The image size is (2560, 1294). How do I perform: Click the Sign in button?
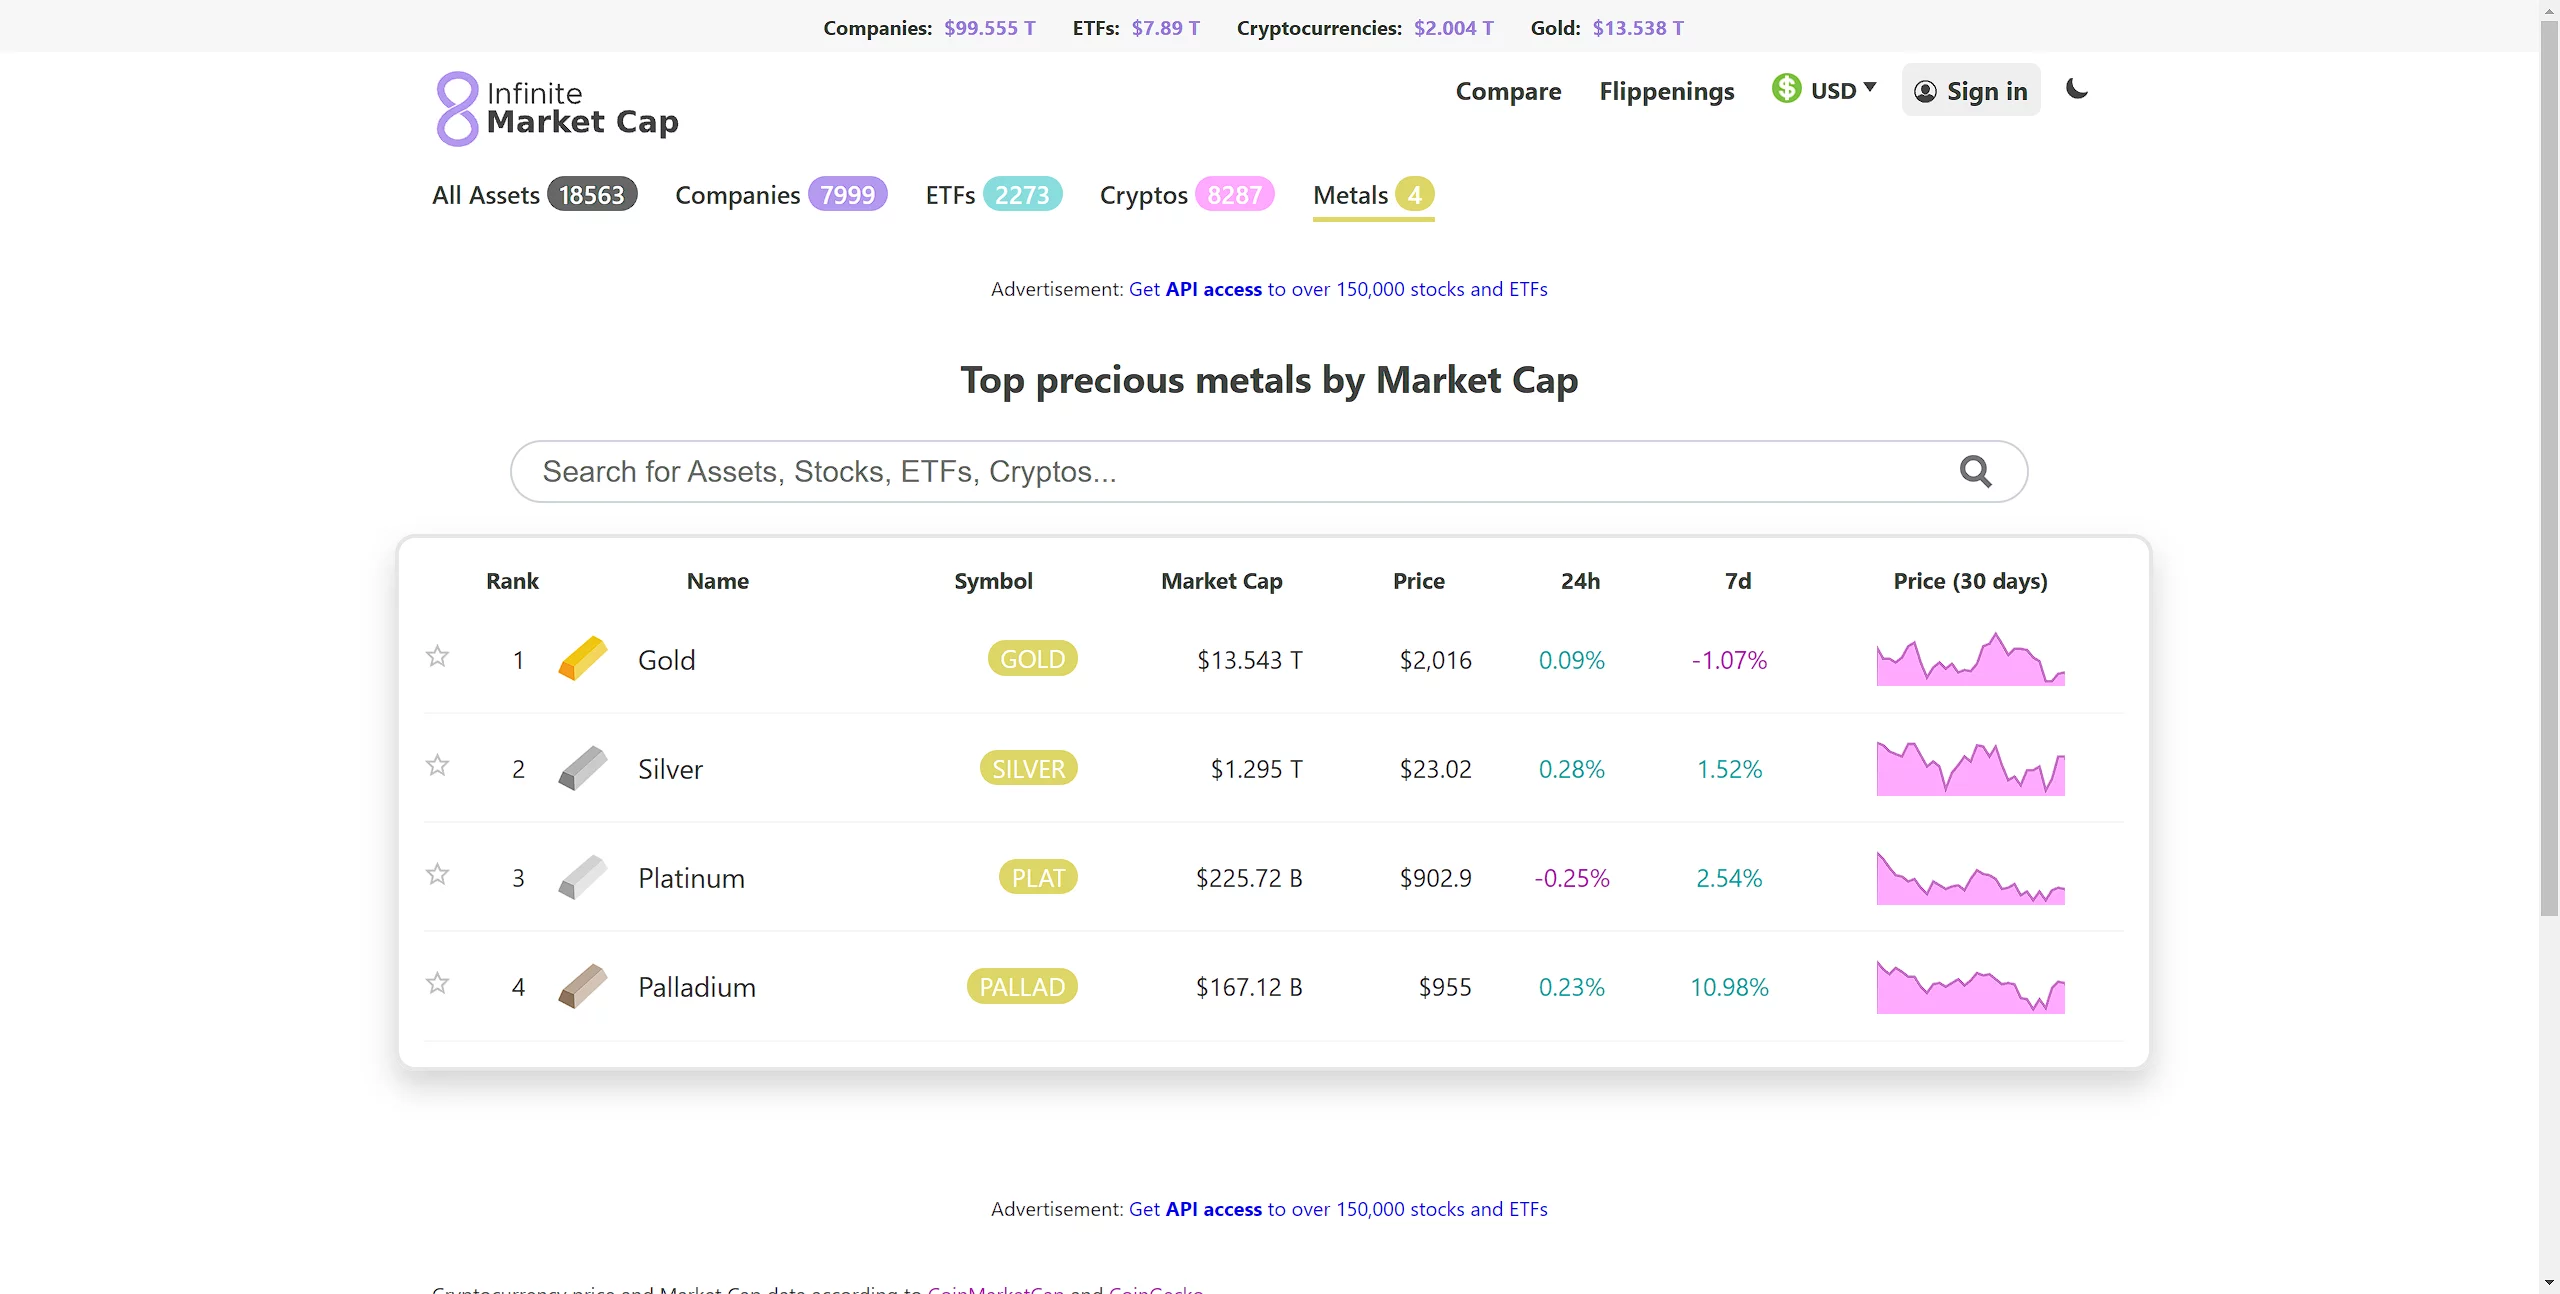[x=1970, y=91]
